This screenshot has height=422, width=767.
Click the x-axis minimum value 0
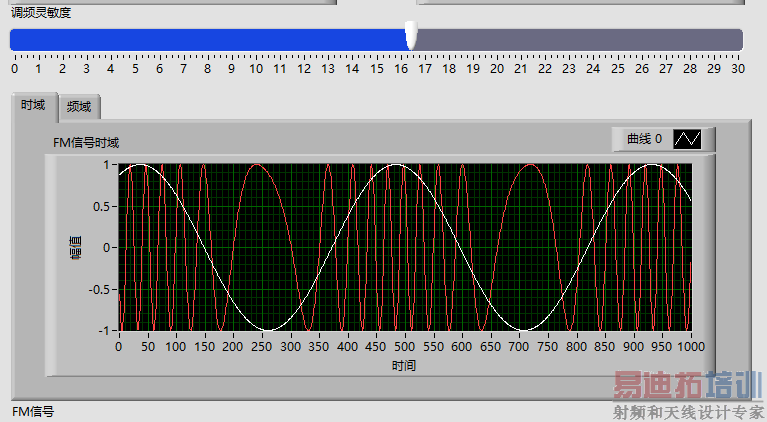118,347
